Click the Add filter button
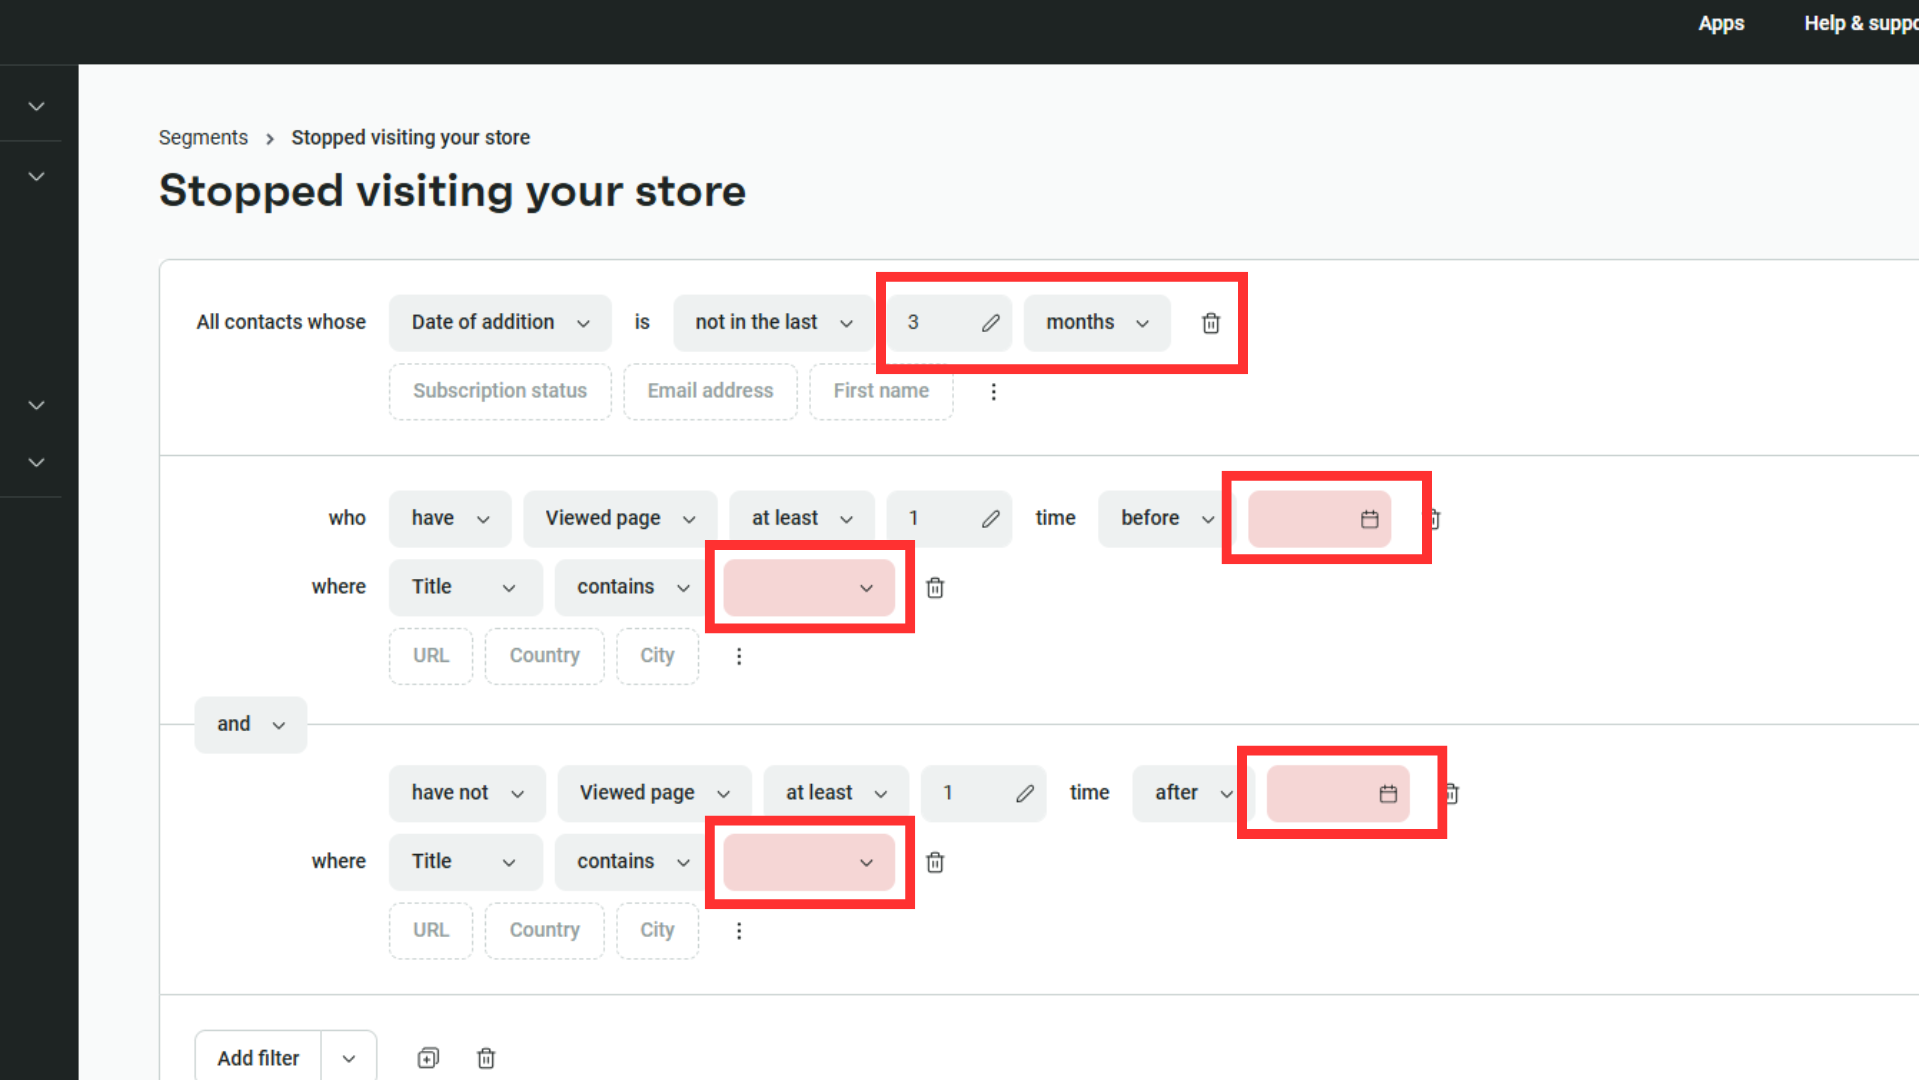 [258, 1058]
